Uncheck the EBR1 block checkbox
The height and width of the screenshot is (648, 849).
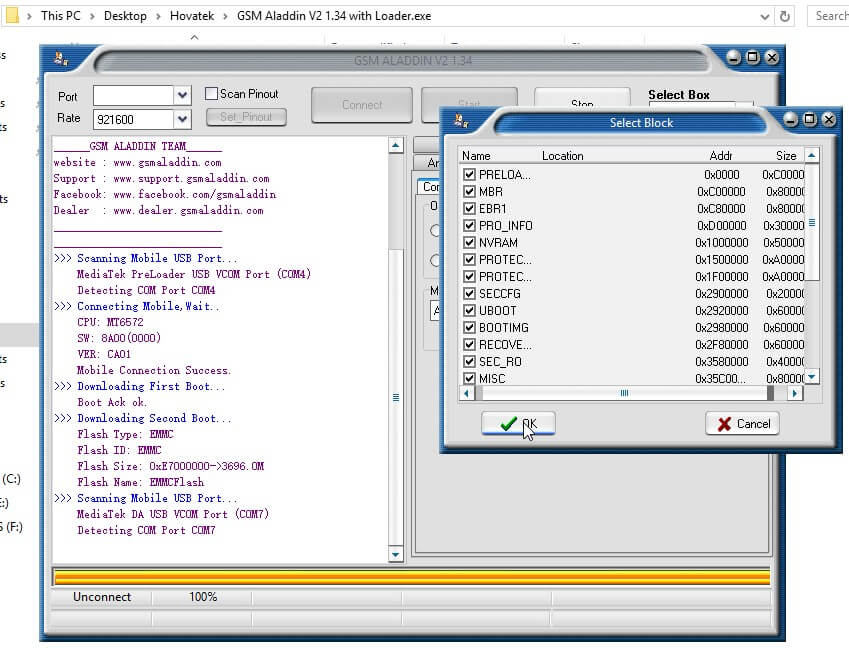click(x=469, y=208)
